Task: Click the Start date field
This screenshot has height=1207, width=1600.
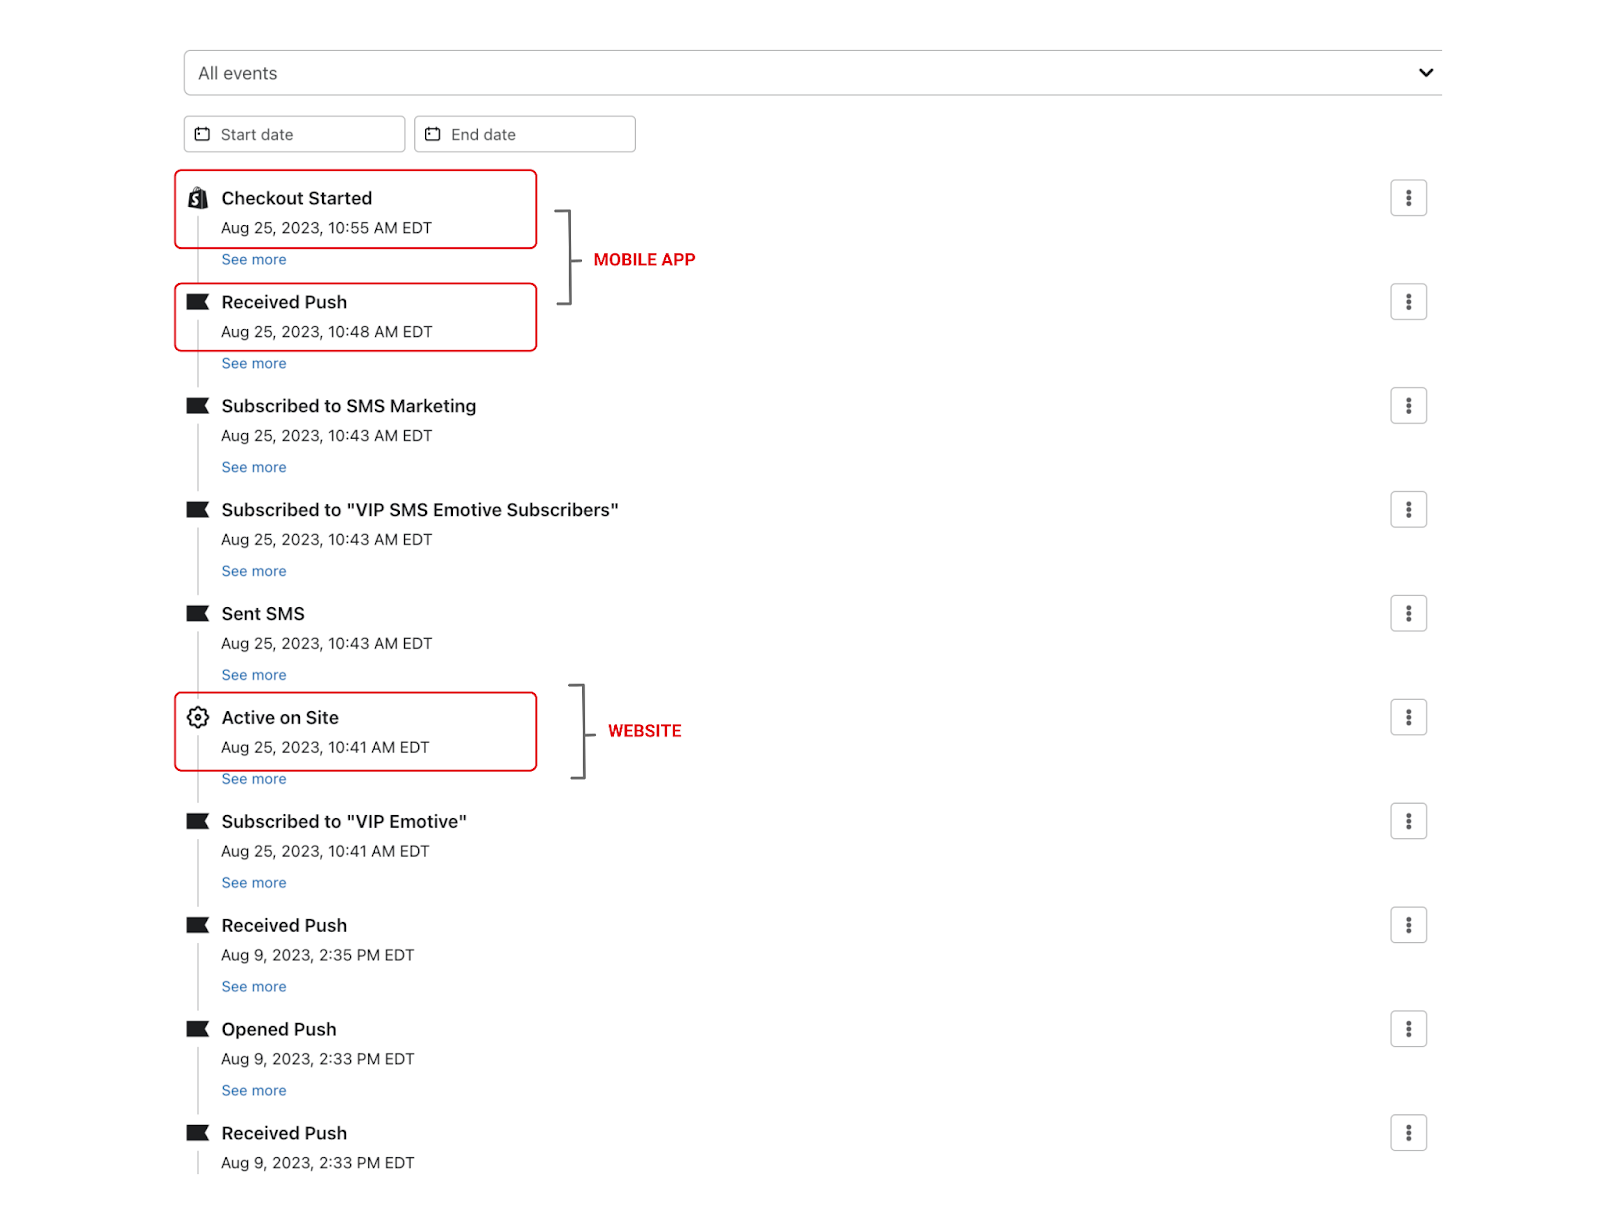Action: [x=294, y=134]
